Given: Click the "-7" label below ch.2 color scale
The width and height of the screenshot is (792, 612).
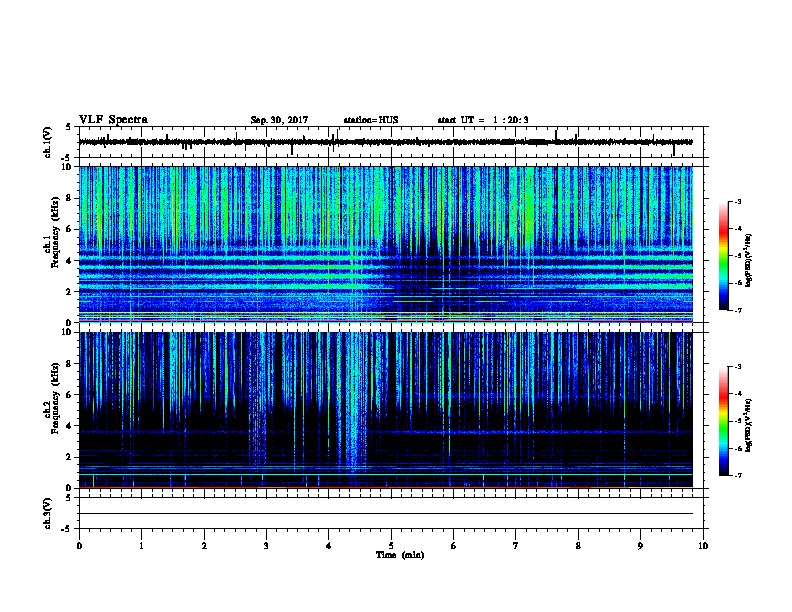Looking at the screenshot, I should tap(737, 475).
